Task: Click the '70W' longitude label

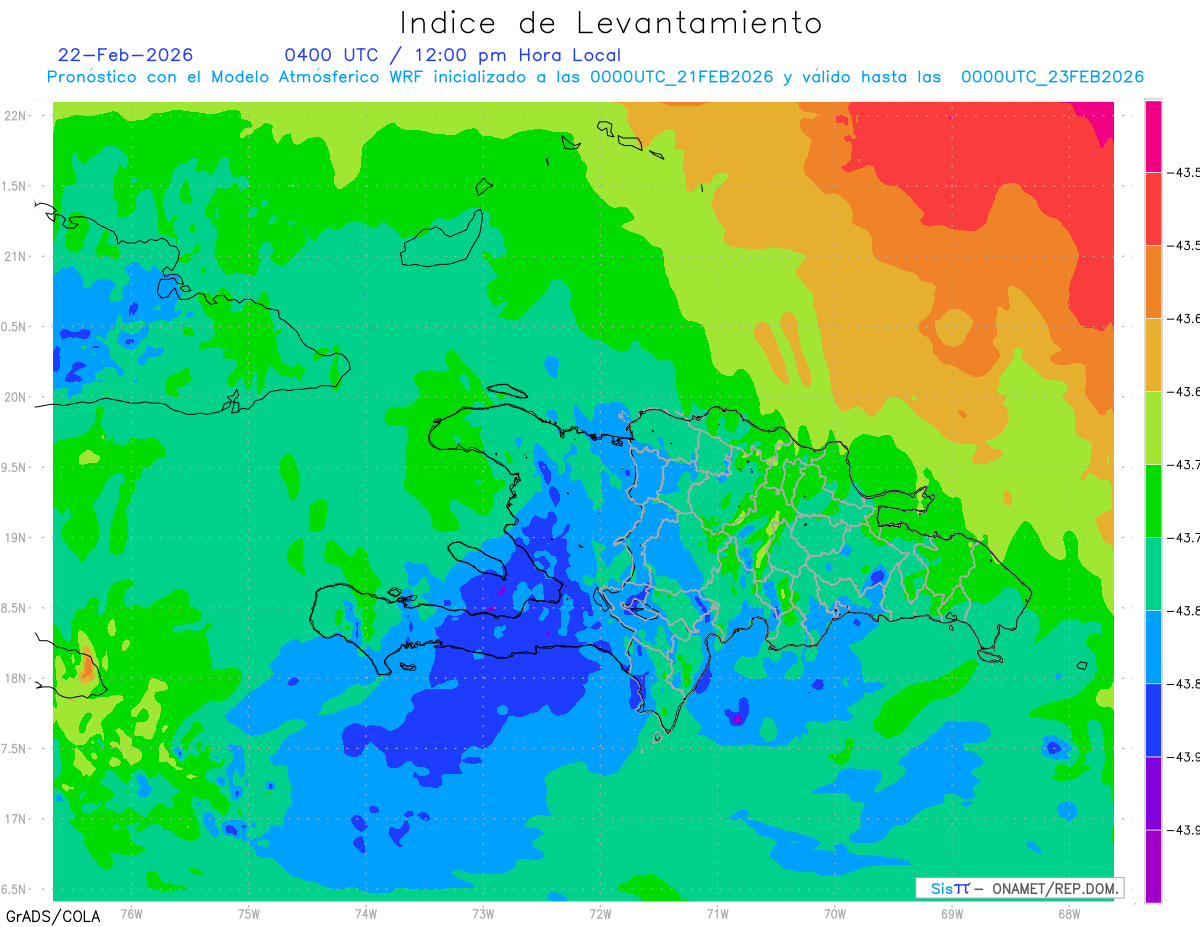Action: (835, 913)
